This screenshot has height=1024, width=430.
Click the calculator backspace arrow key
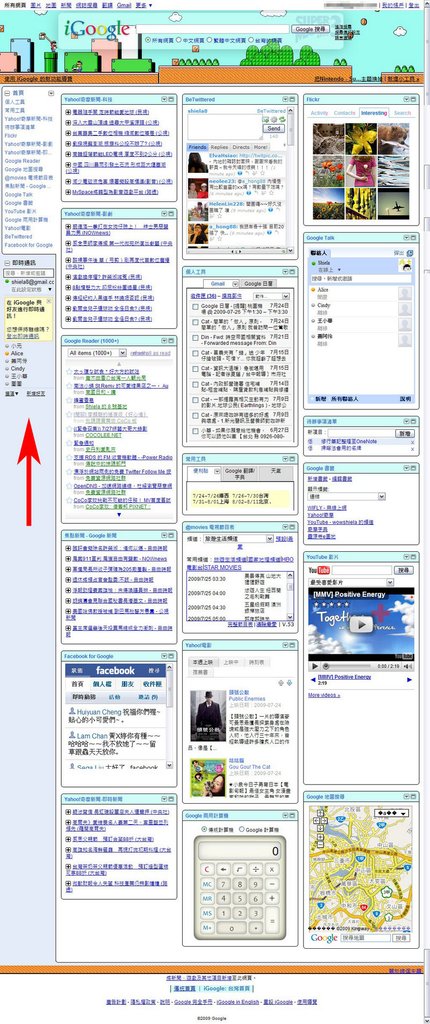(224, 869)
